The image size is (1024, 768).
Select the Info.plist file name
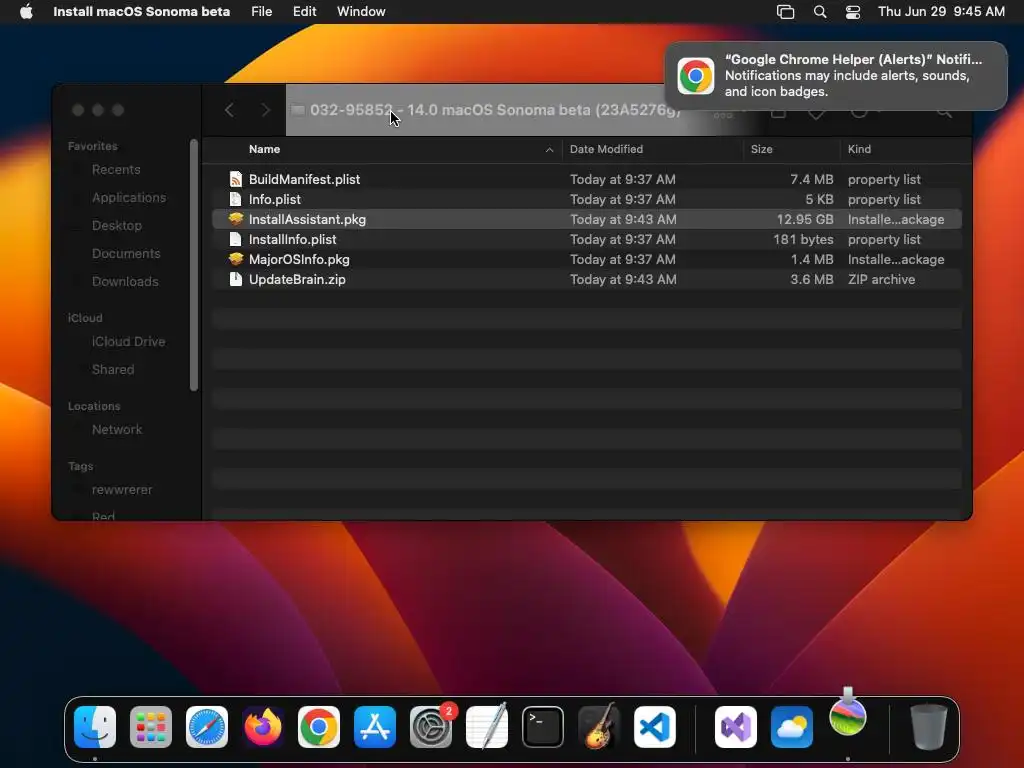275,199
